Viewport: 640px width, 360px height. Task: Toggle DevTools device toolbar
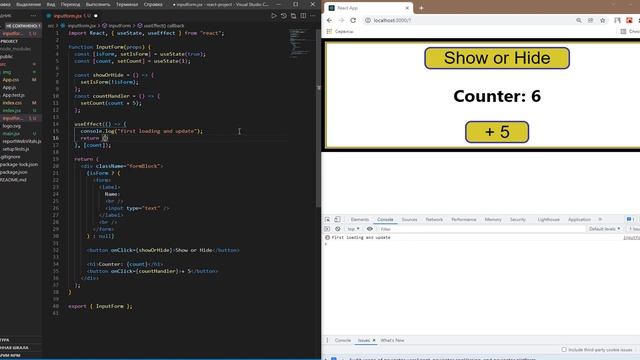pyautogui.click(x=337, y=220)
